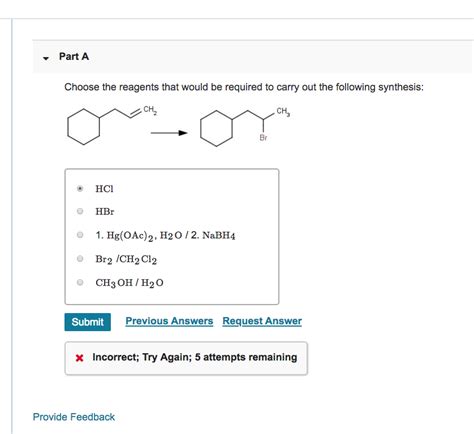Click the Submit button

point(87,322)
